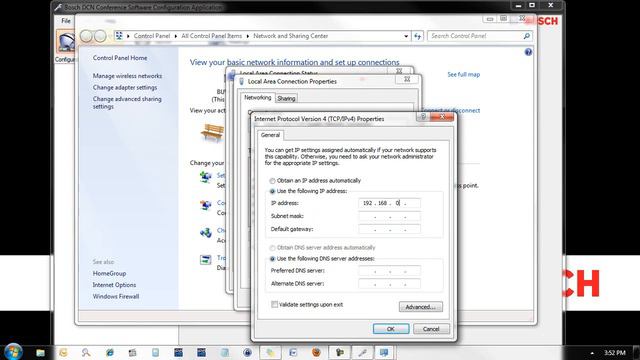The height and width of the screenshot is (360, 640).
Task: Click the troubleshoot problems icon
Action: pyautogui.click(x=205, y=260)
